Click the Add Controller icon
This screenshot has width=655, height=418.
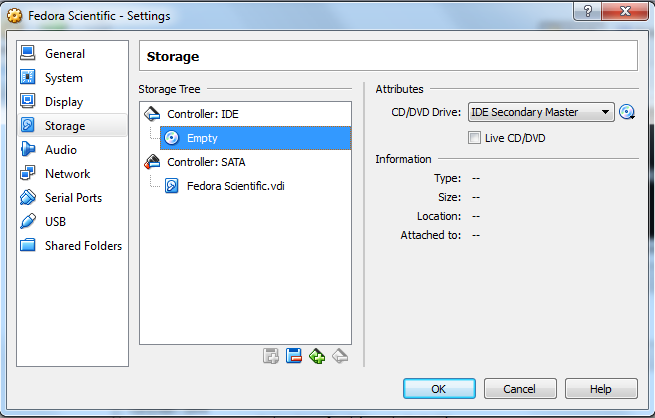point(318,355)
